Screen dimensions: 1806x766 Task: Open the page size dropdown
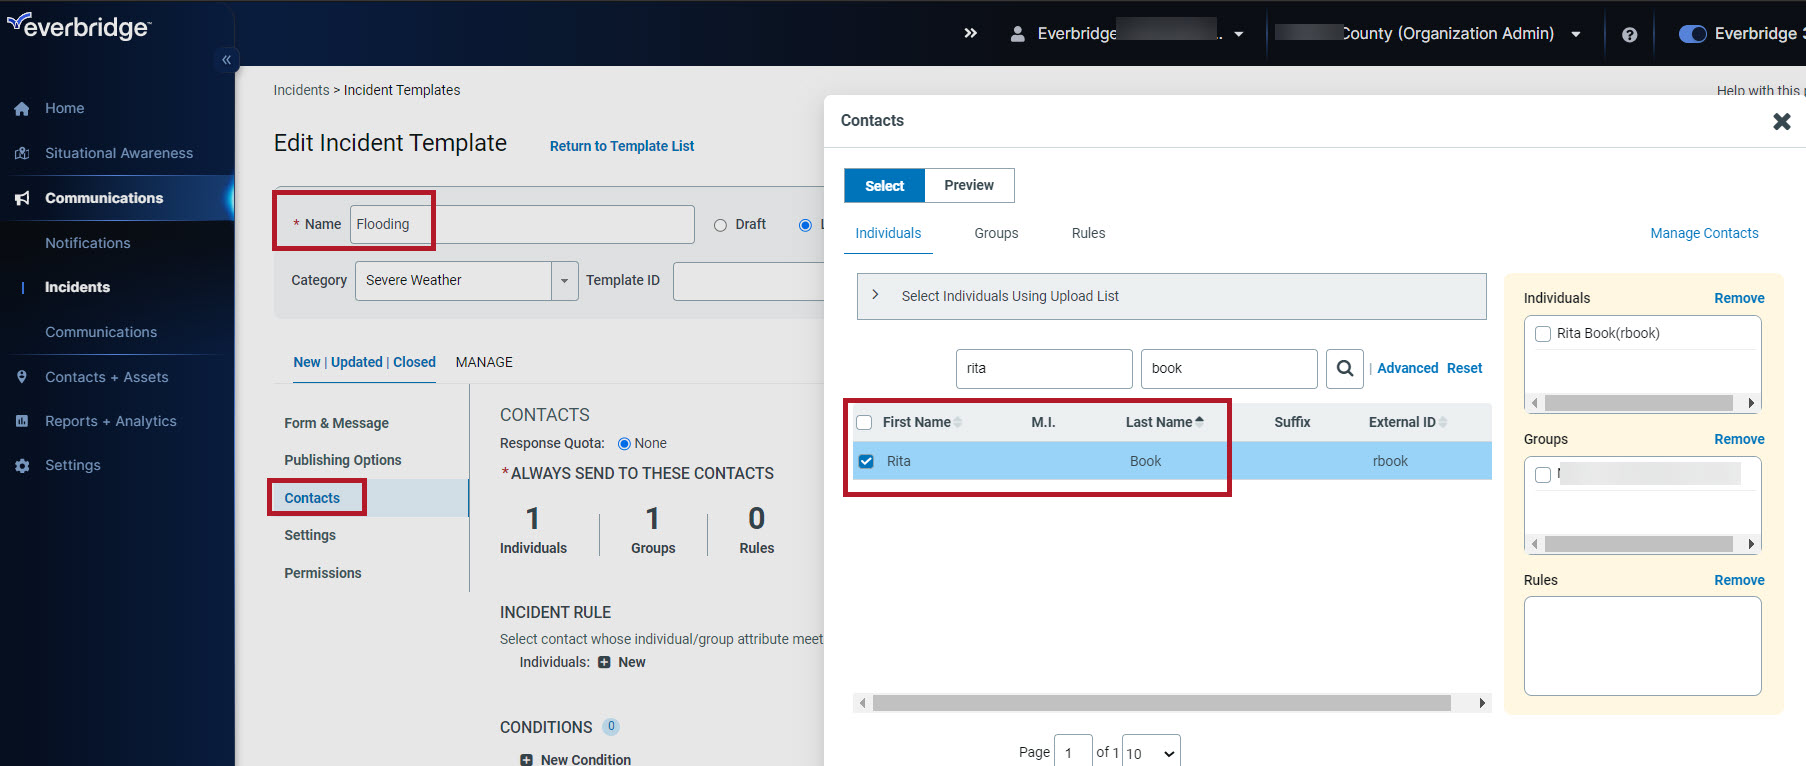(x=1151, y=753)
